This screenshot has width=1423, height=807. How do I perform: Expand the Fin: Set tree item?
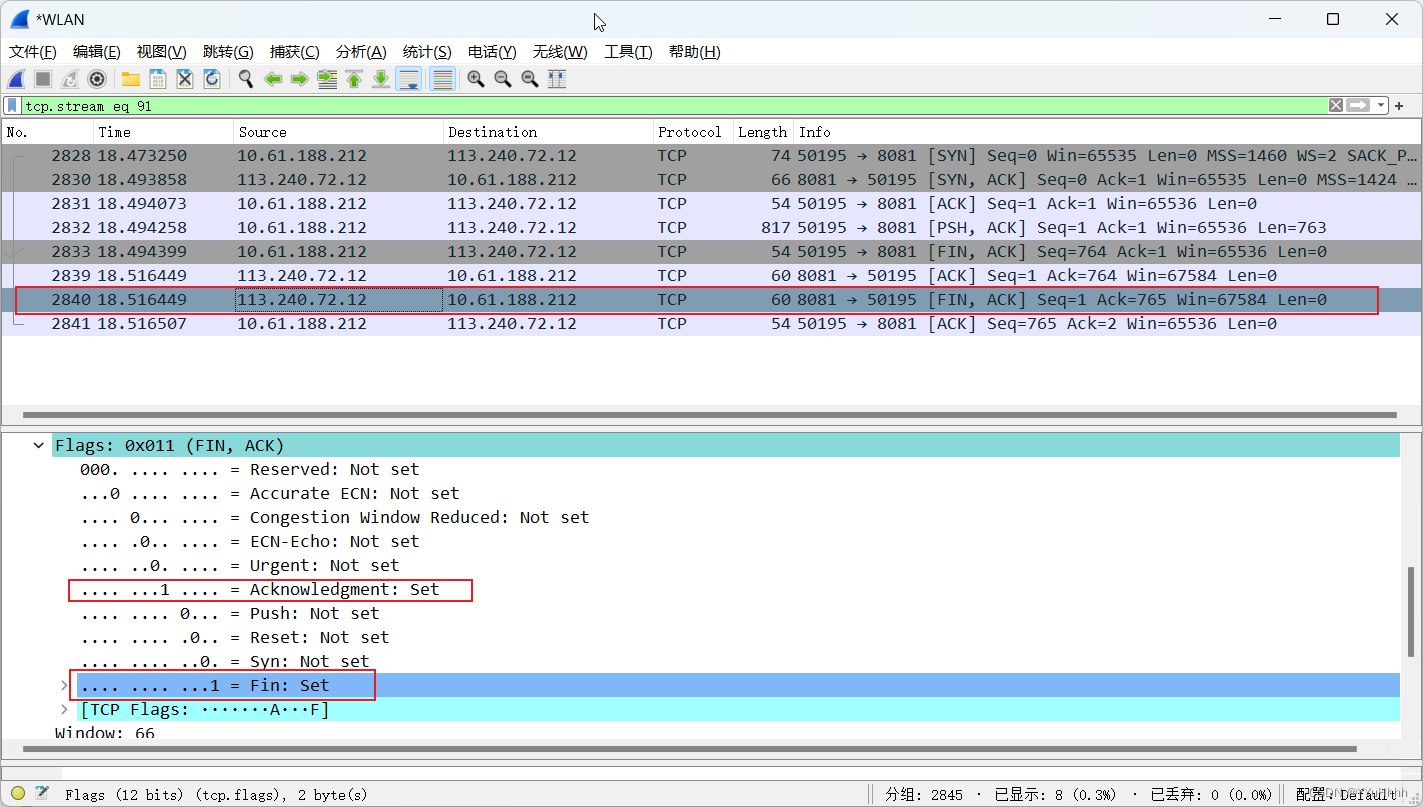click(x=65, y=686)
